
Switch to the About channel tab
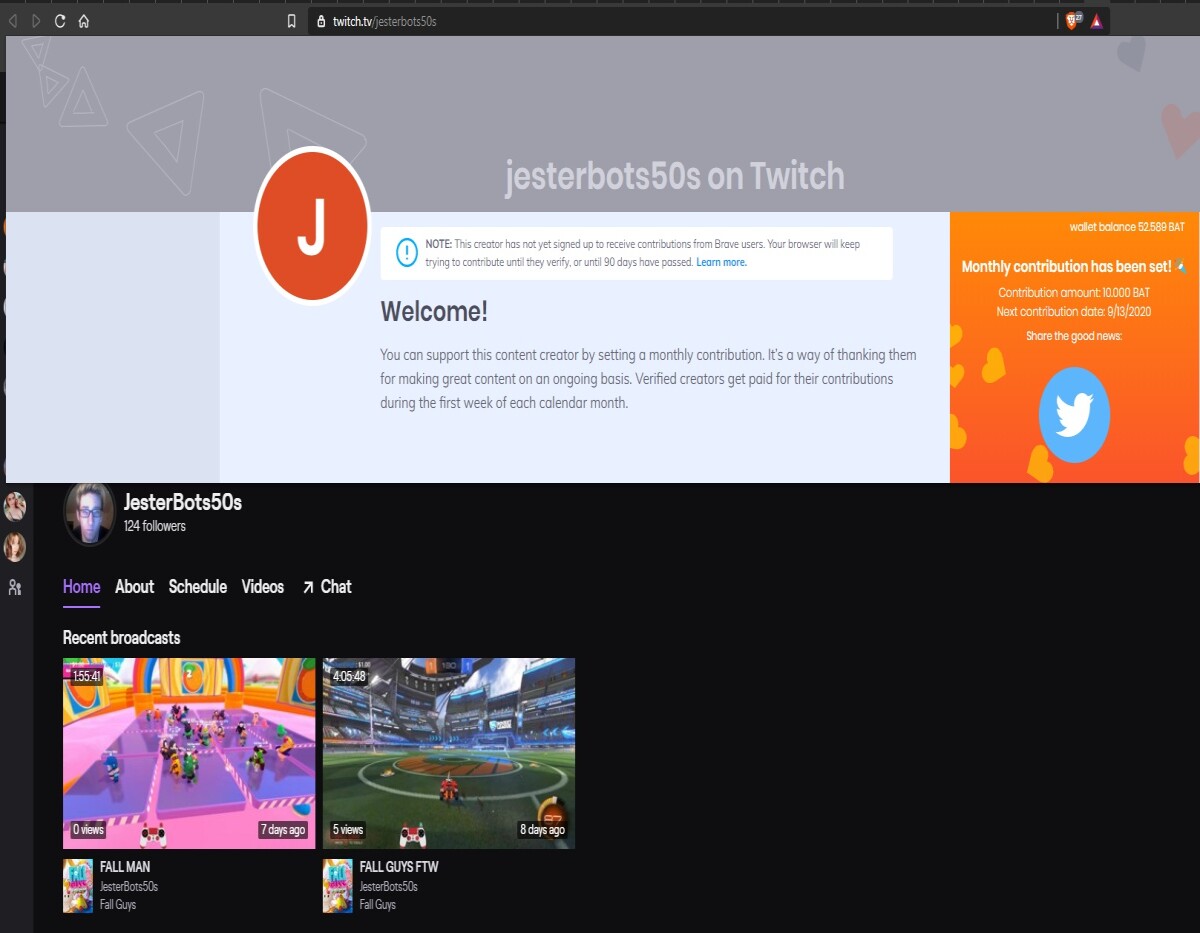[x=134, y=587]
